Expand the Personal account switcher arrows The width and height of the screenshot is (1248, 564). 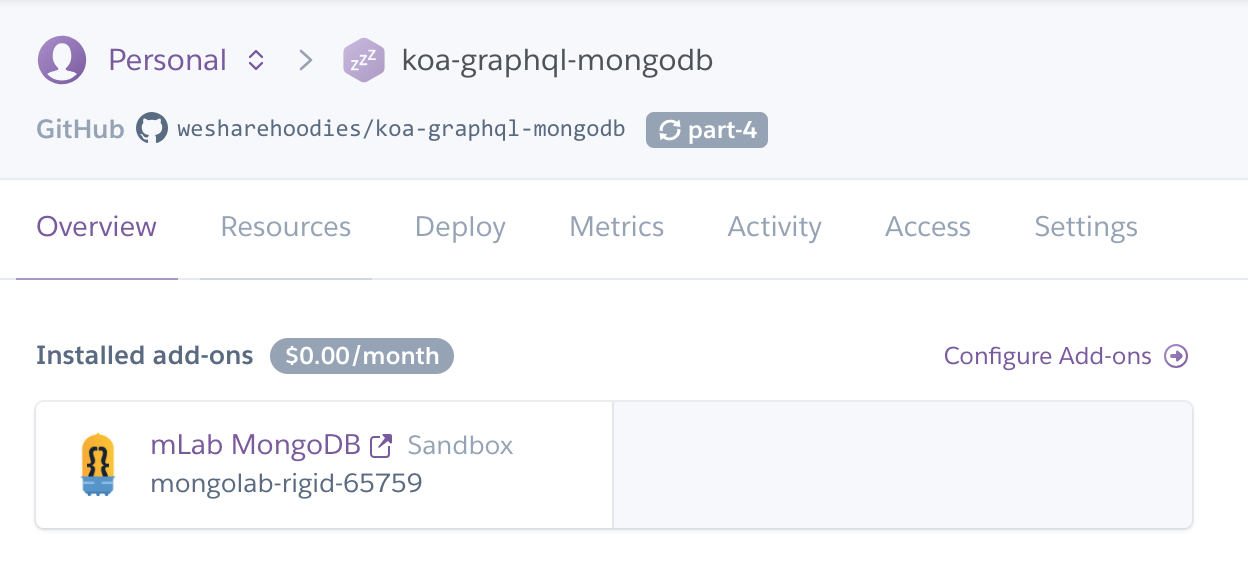coord(256,60)
